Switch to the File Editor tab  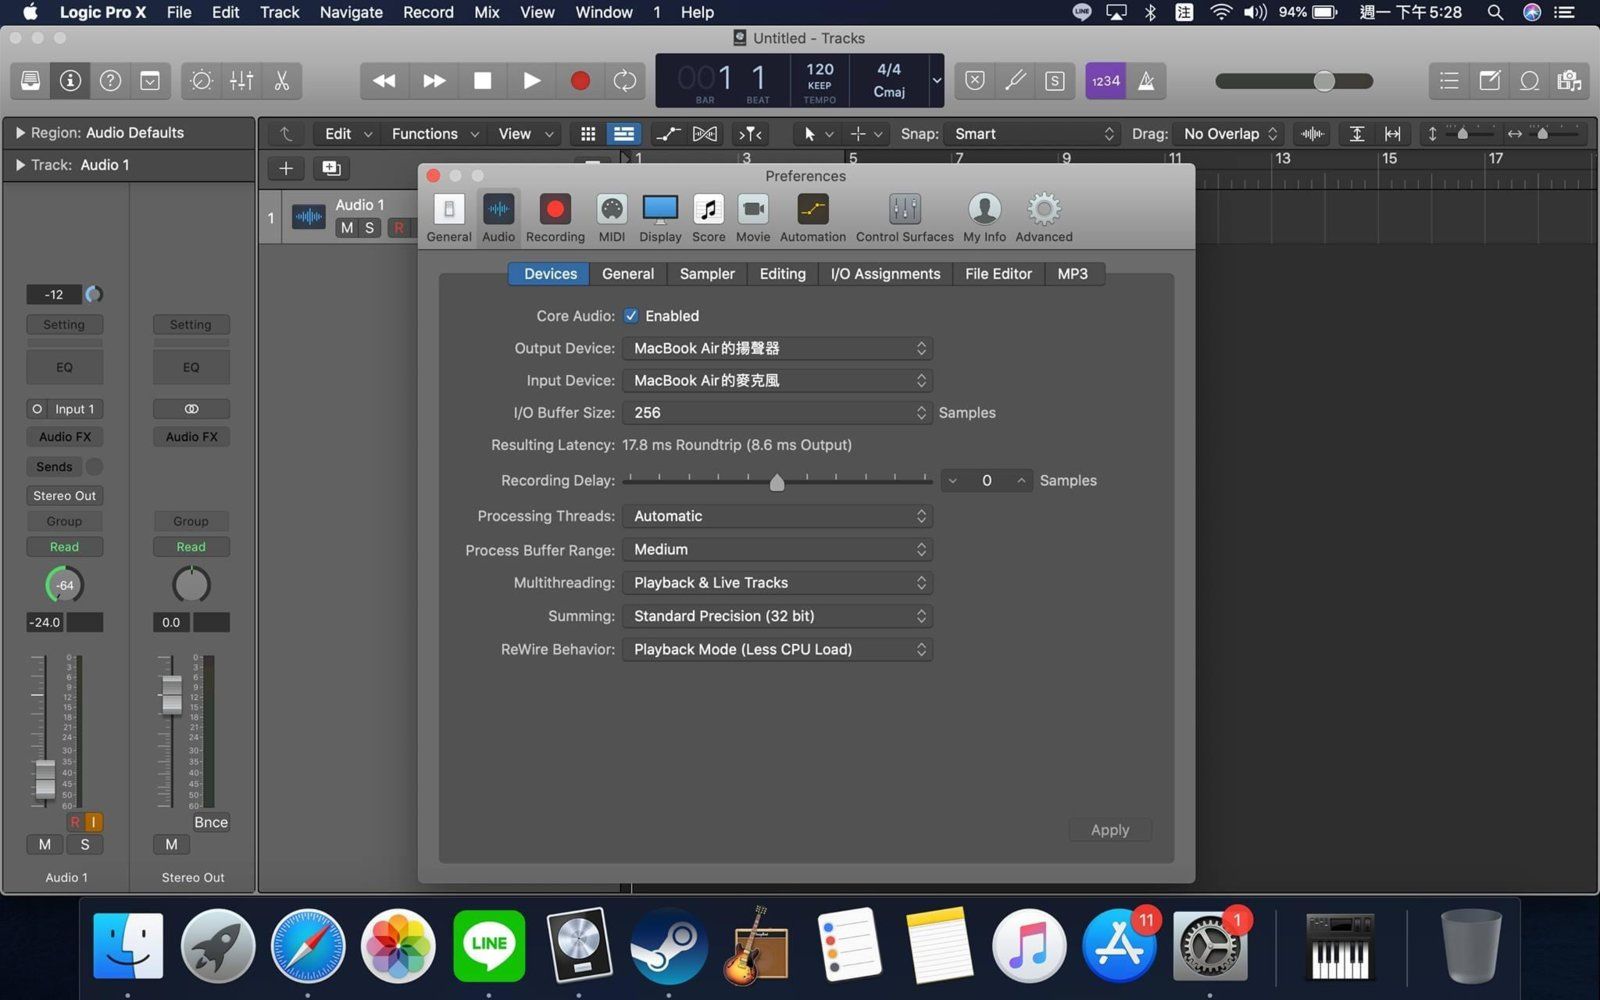(998, 274)
